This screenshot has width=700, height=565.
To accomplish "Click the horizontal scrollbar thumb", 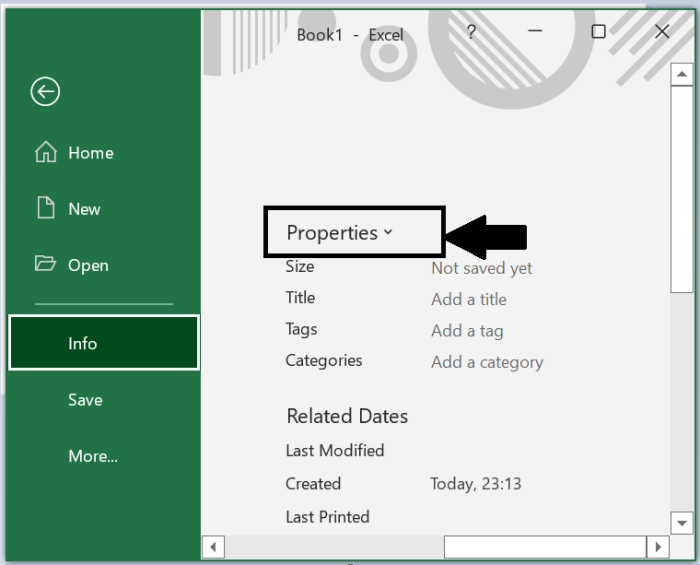I will click(x=543, y=547).
